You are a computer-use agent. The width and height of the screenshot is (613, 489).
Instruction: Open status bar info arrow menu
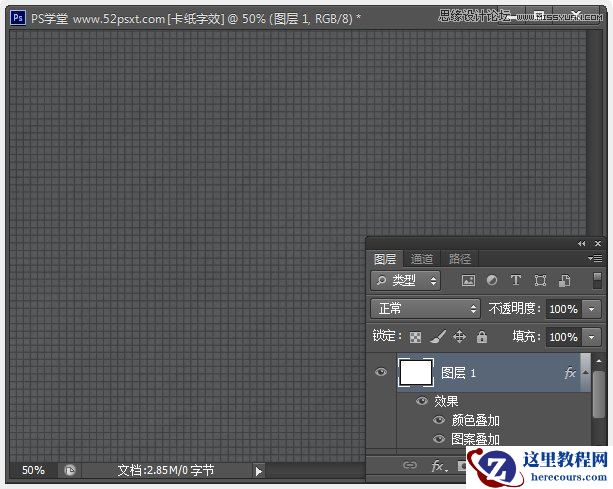[x=258, y=471]
